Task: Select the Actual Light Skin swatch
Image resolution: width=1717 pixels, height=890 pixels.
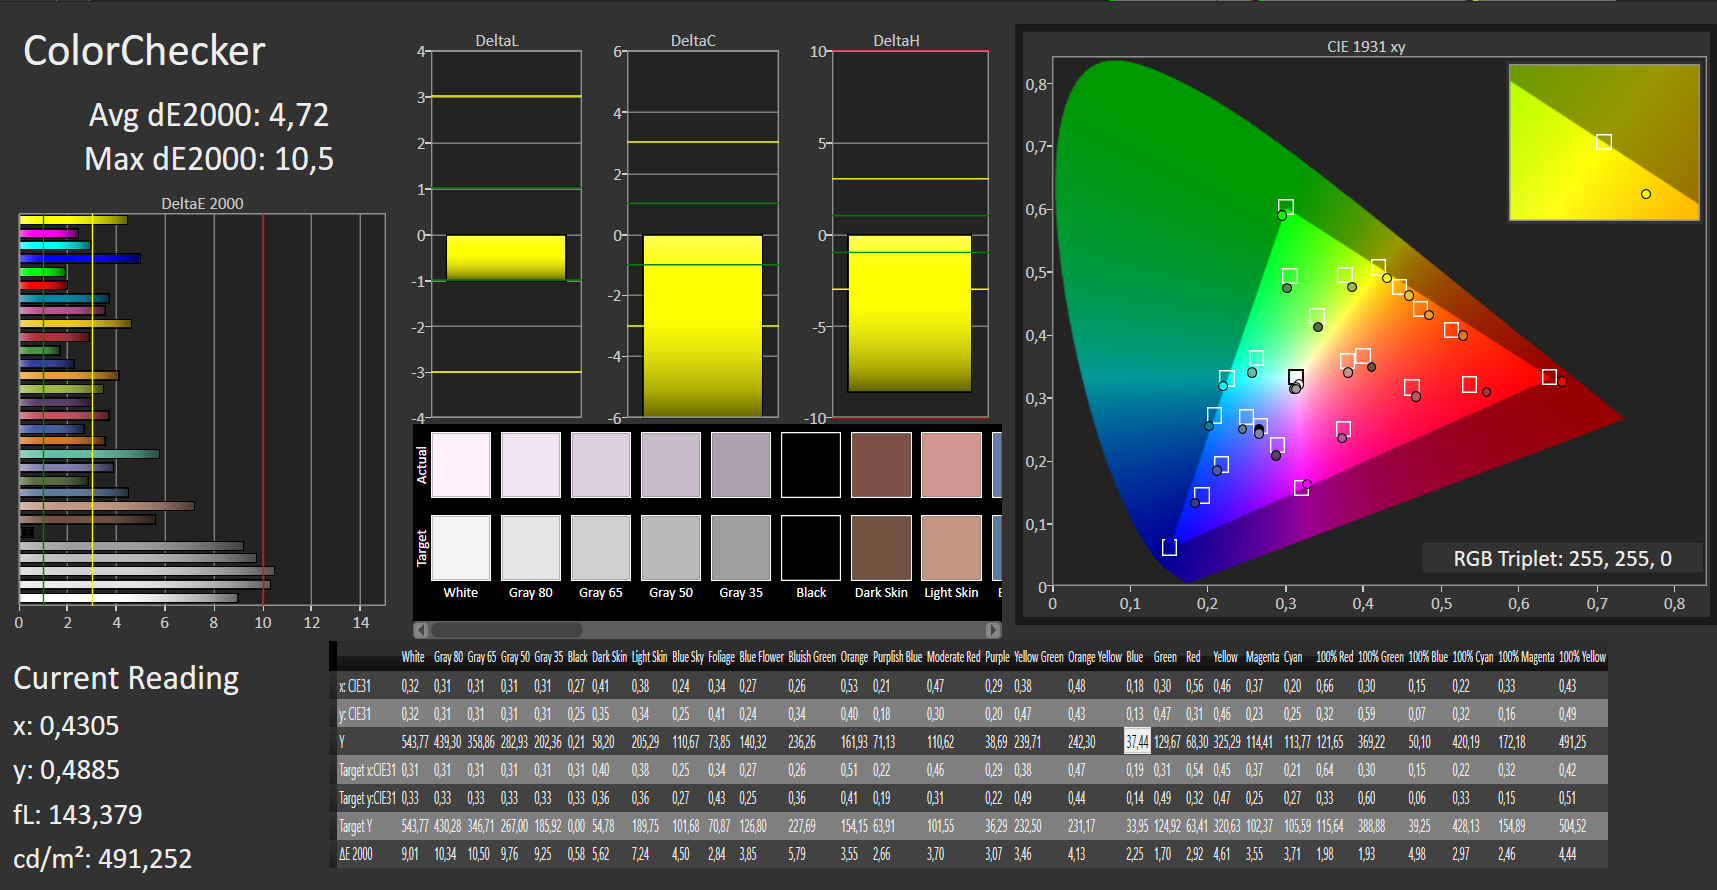Action: 951,465
